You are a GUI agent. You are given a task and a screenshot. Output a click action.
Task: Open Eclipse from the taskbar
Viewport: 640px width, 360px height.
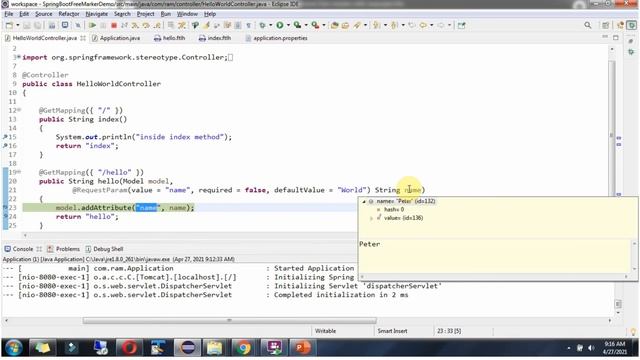(x=188, y=348)
